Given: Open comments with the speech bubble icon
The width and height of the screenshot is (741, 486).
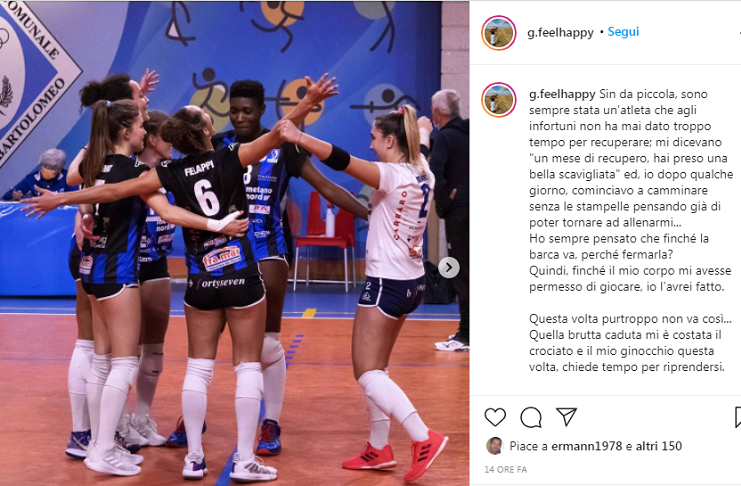Looking at the screenshot, I should 531,417.
